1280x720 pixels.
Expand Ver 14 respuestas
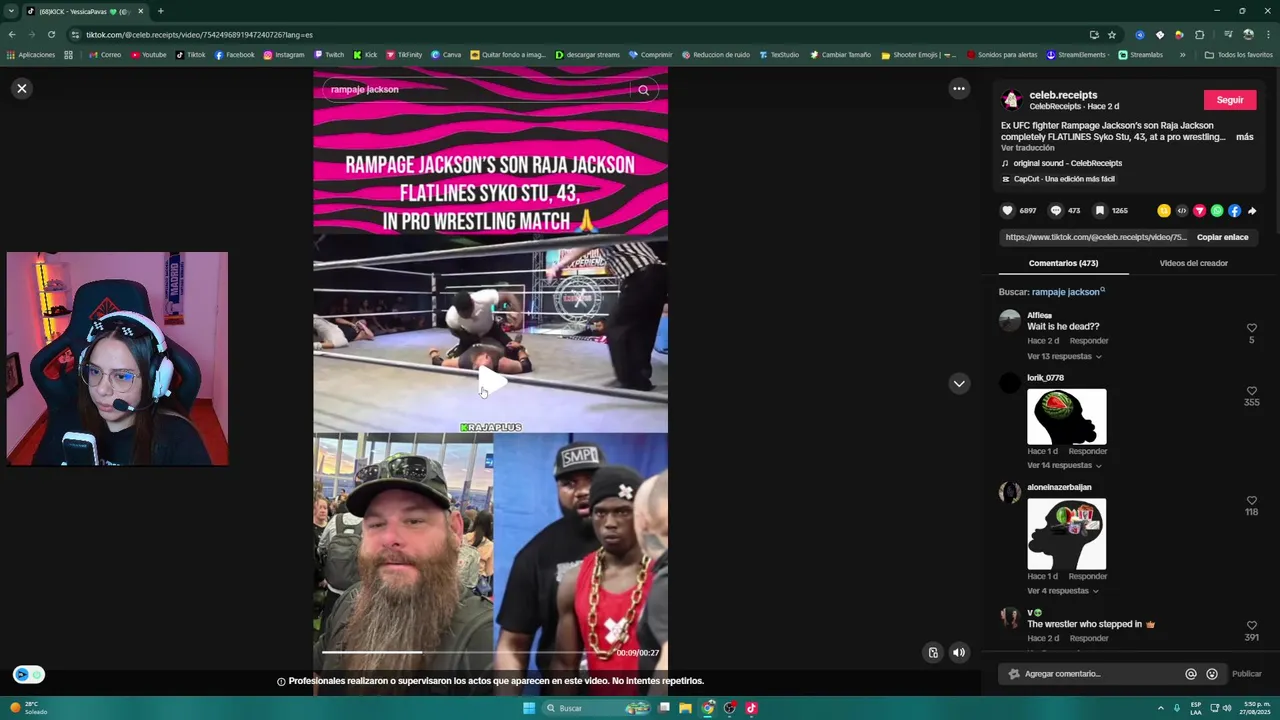pyautogui.click(x=1064, y=466)
